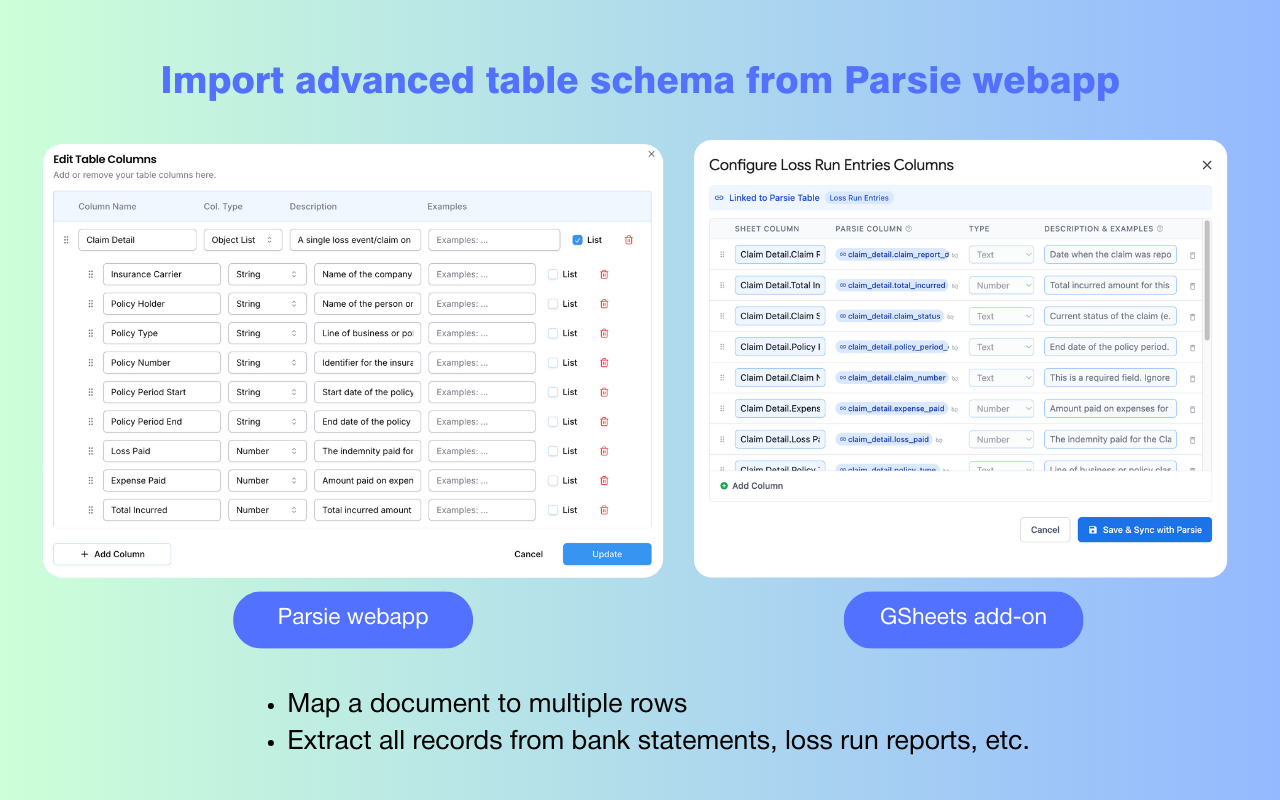This screenshot has height=800, width=1280.
Task: Delete the Insurance Carrier row in the webapp
Action: [x=604, y=274]
